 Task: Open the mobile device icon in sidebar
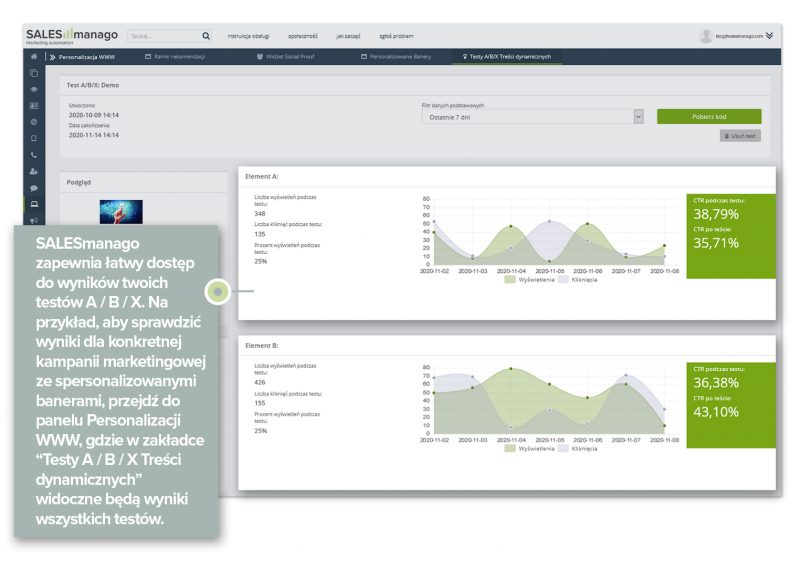pyautogui.click(x=34, y=139)
